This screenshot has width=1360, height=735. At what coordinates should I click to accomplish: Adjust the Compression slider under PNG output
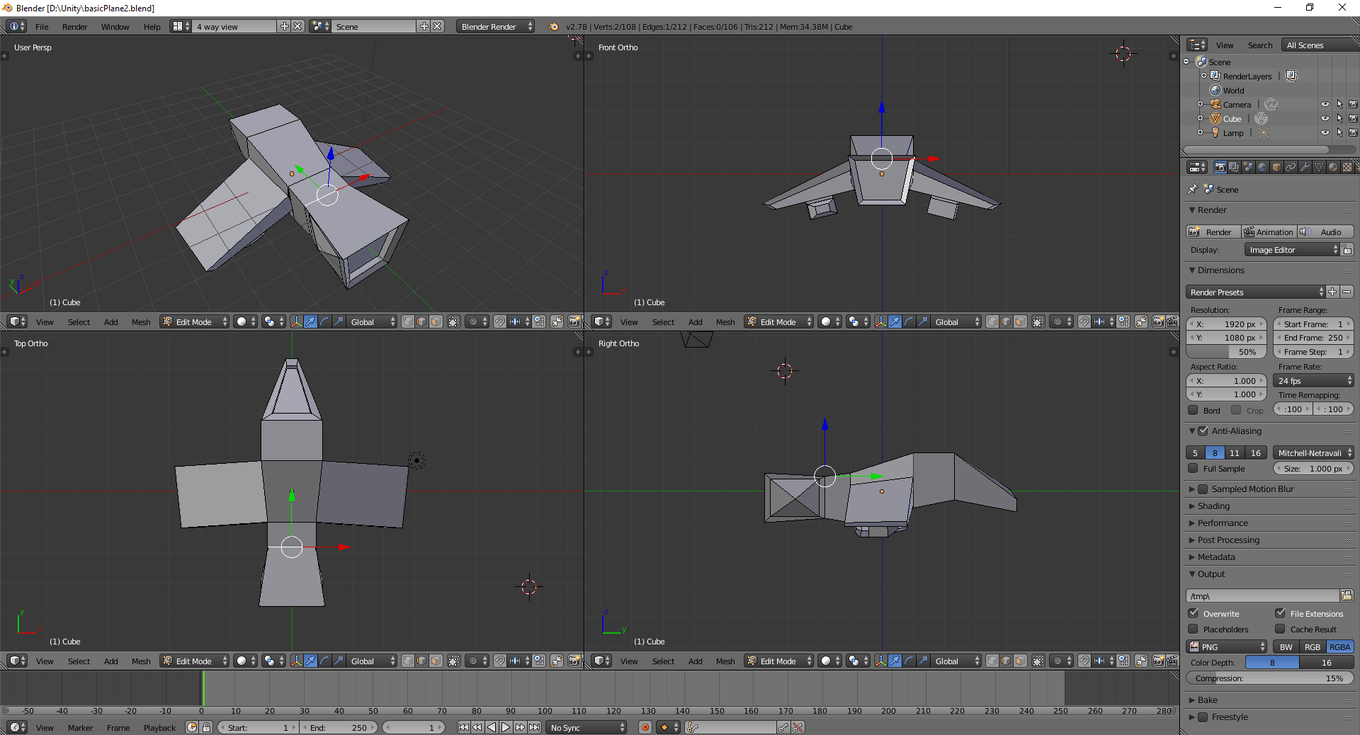point(1268,678)
